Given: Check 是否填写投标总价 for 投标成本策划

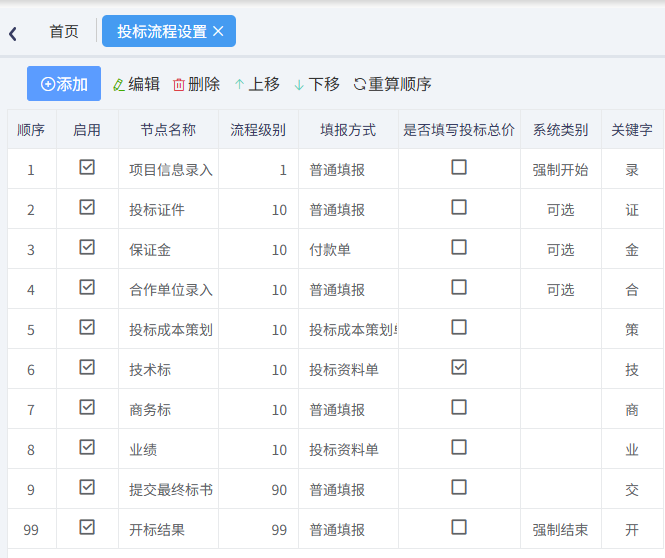Looking at the screenshot, I should coord(459,327).
